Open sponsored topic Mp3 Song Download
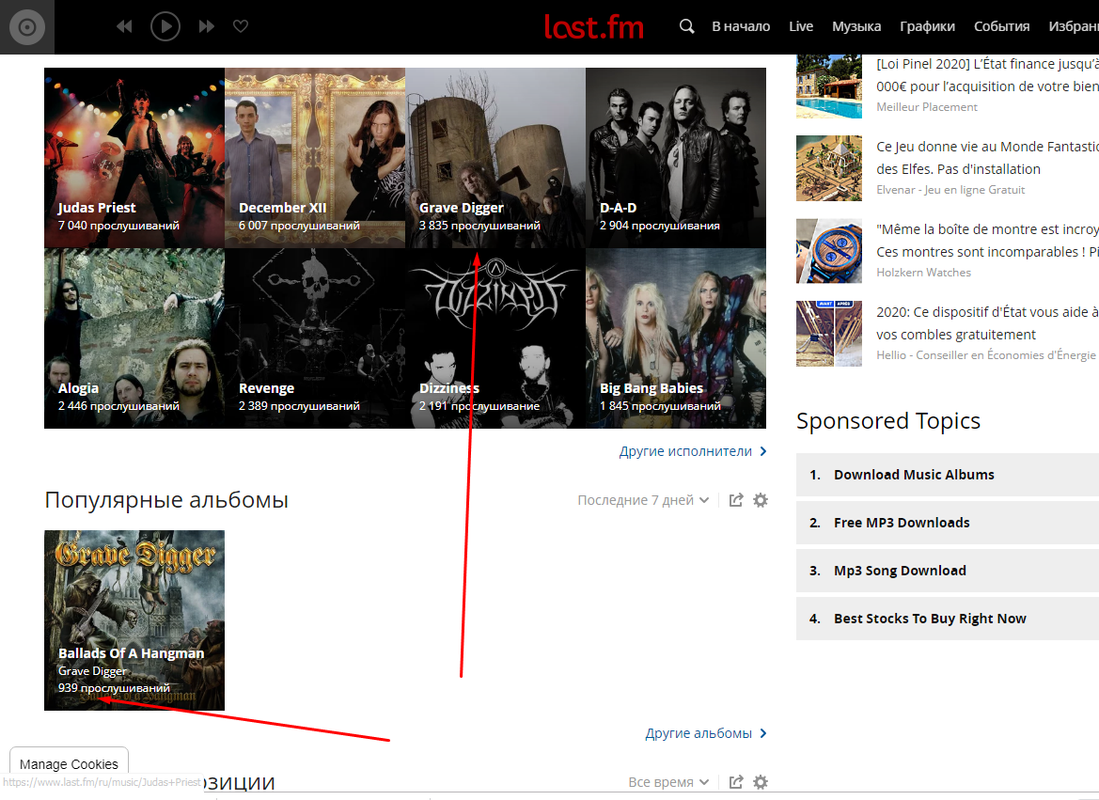The width and height of the screenshot is (1099, 800). tap(948, 571)
